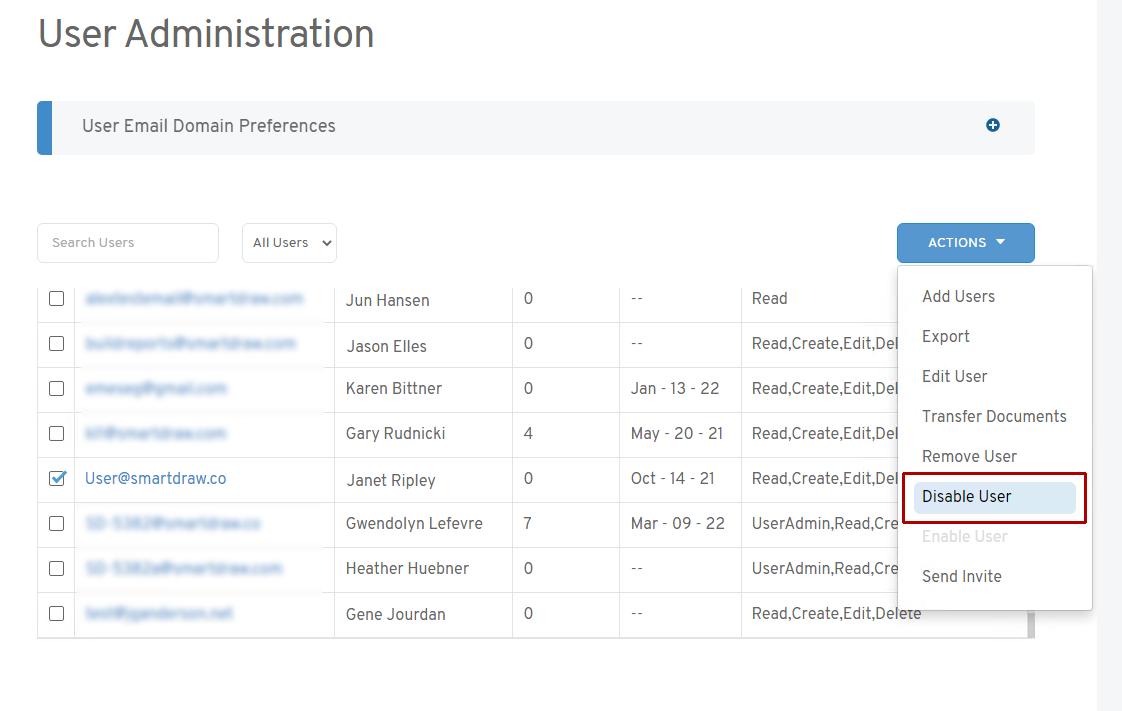
Task: Click Disable User in the dropdown
Action: (x=966, y=496)
